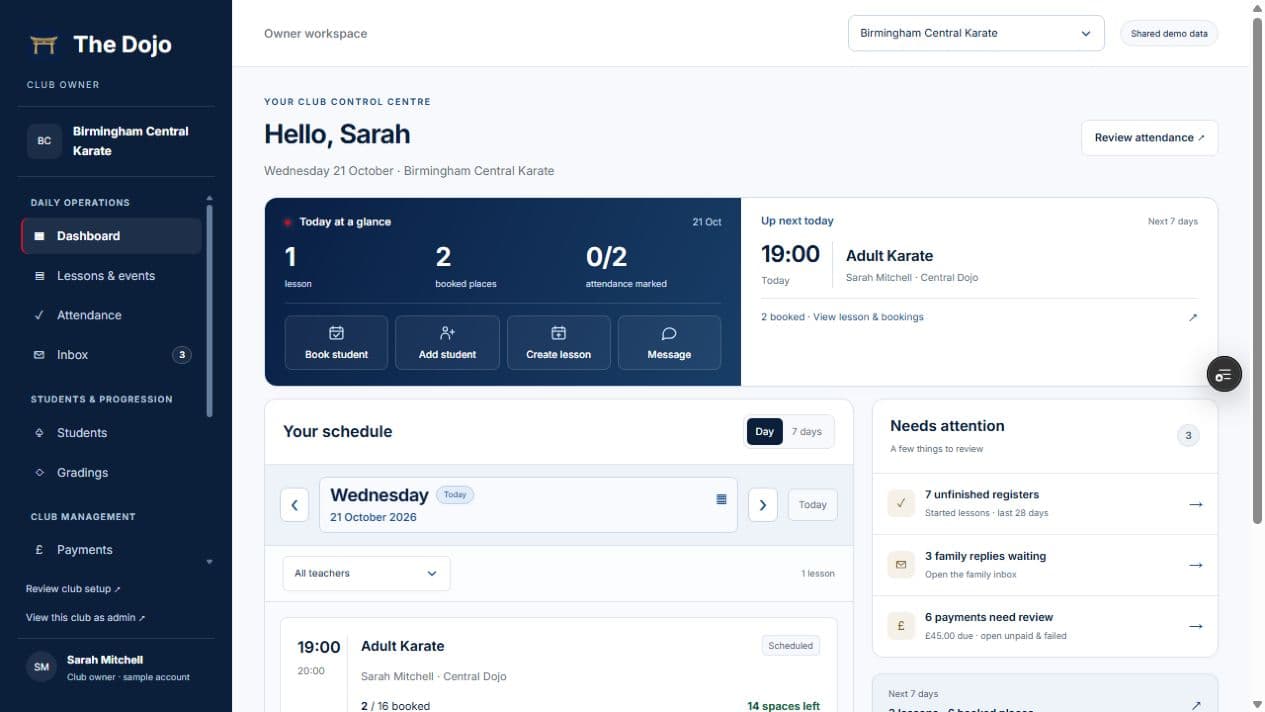This screenshot has height=712, width=1265.
Task: Click the arrow on 3 family replies row
Action: click(1195, 566)
